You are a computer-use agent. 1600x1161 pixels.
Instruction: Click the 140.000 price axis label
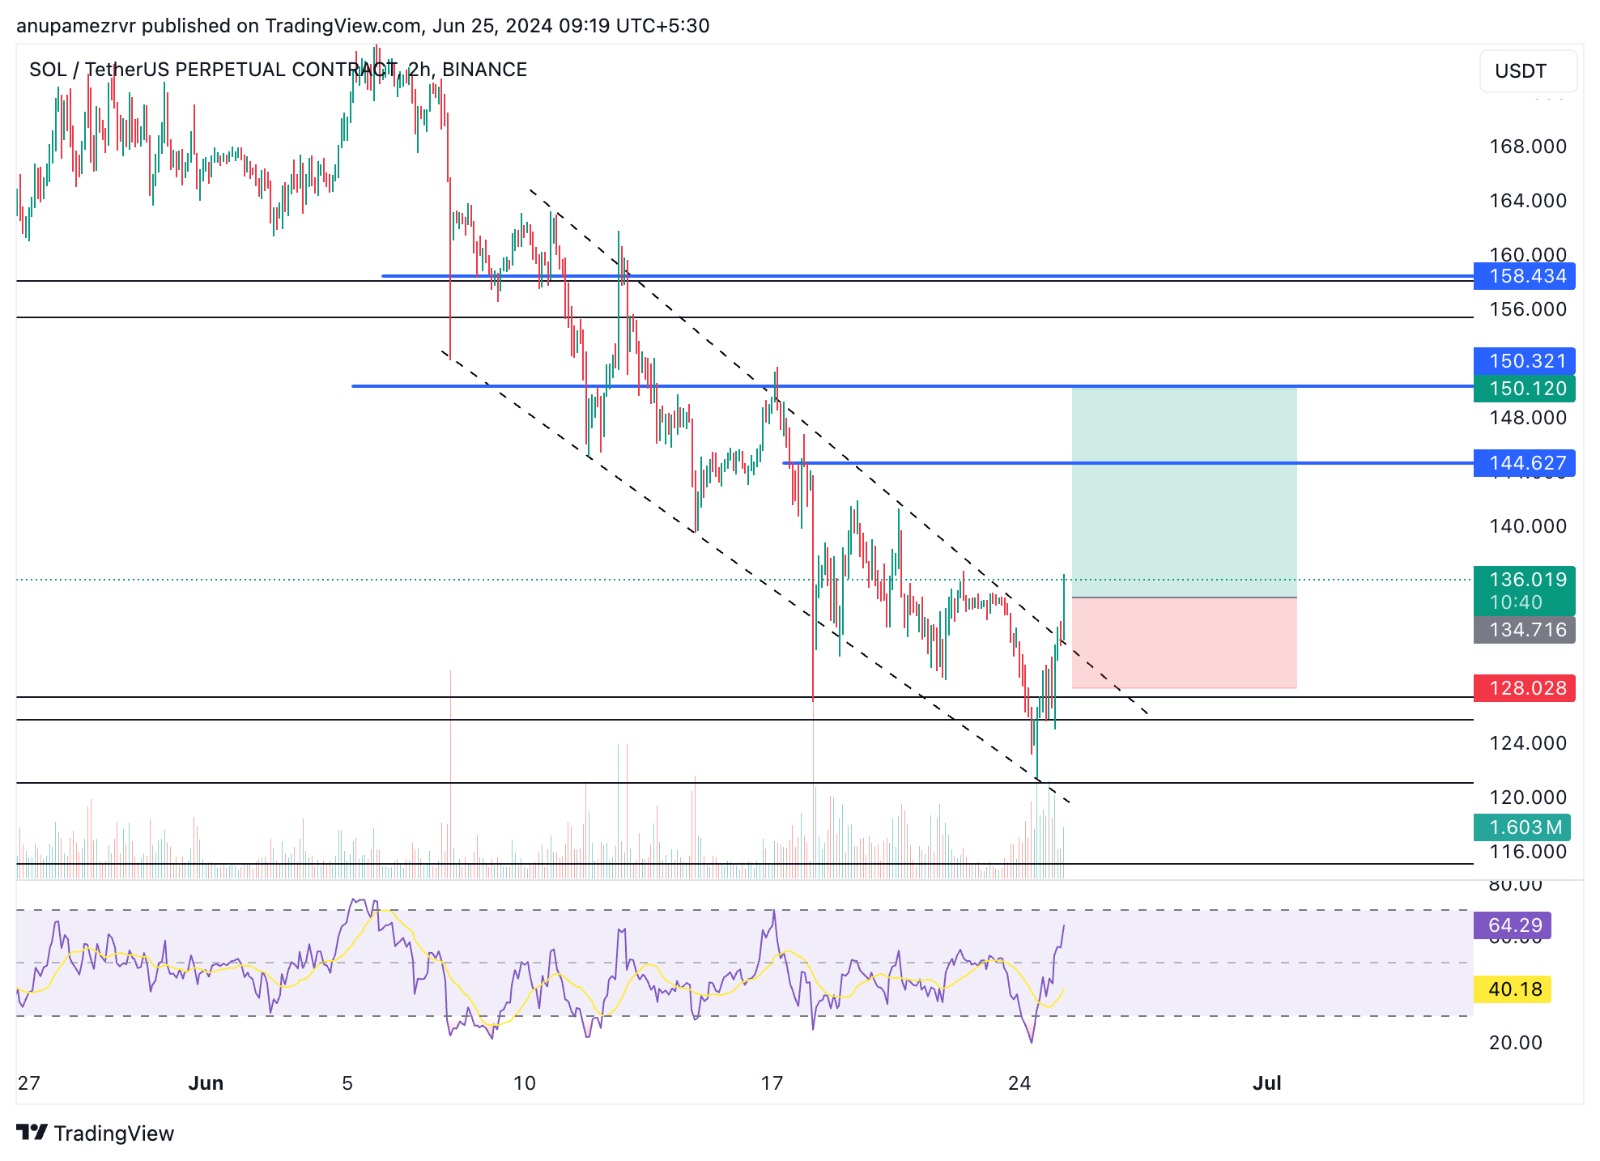tap(1528, 526)
